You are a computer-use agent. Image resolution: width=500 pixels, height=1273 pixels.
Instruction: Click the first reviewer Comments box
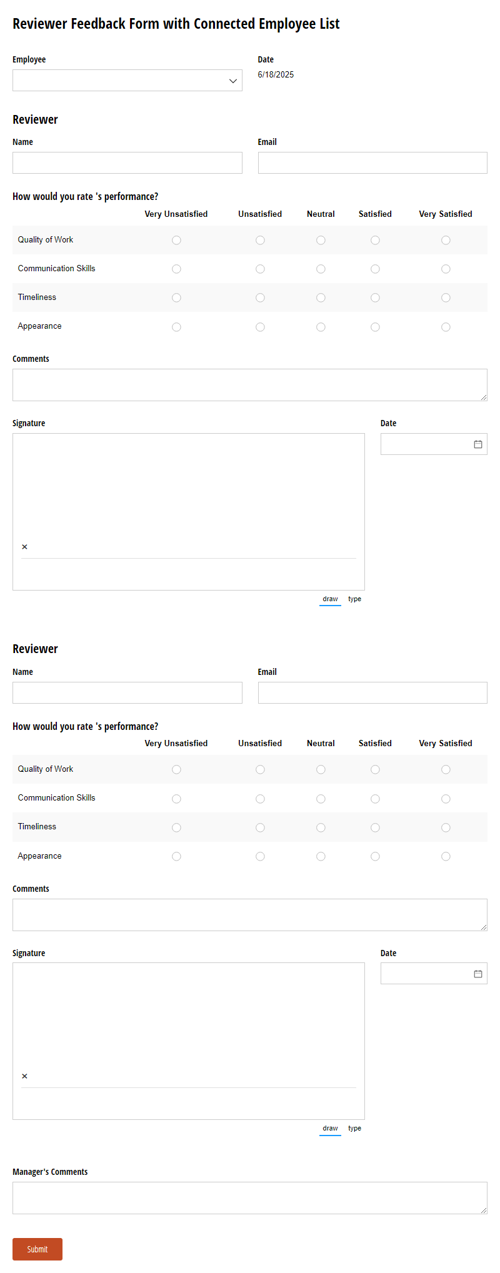[x=250, y=385]
